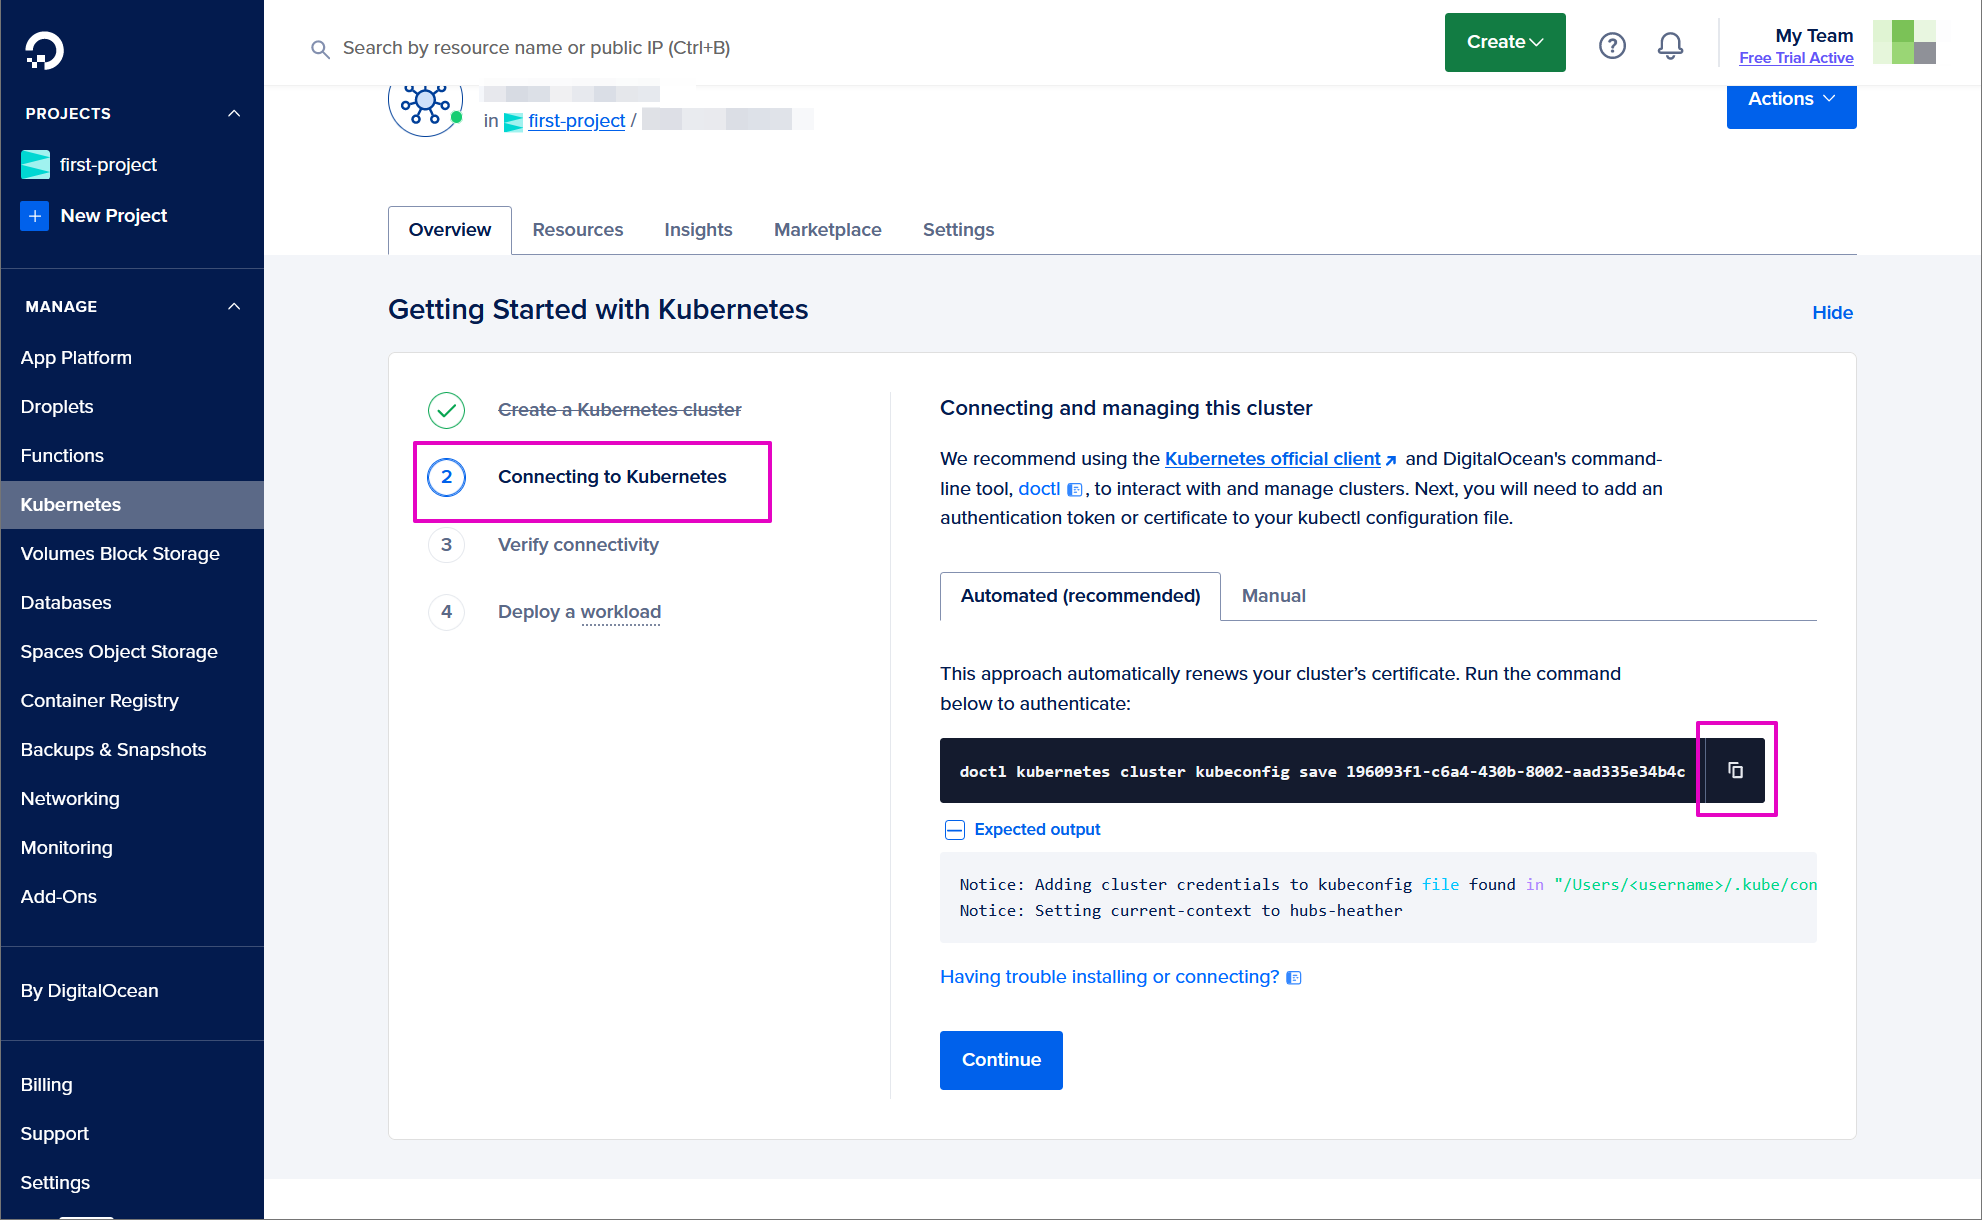
Task: Hide the Getting Started panel
Action: point(1832,313)
